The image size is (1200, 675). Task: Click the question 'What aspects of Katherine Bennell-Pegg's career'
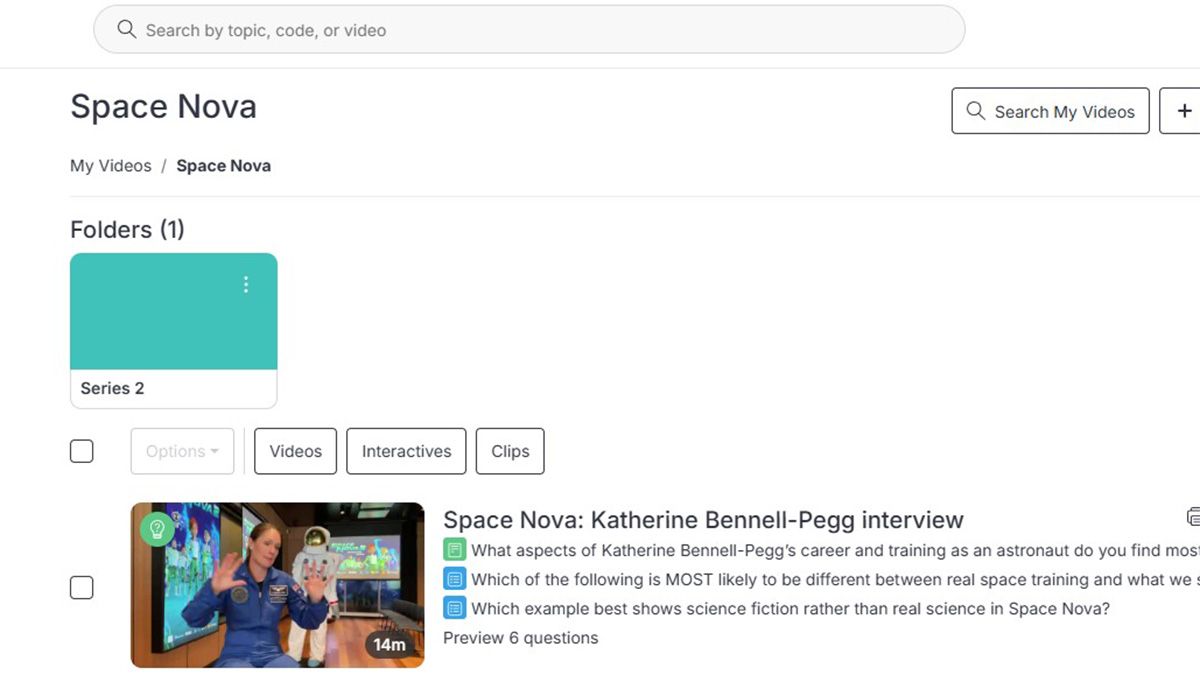click(x=835, y=550)
